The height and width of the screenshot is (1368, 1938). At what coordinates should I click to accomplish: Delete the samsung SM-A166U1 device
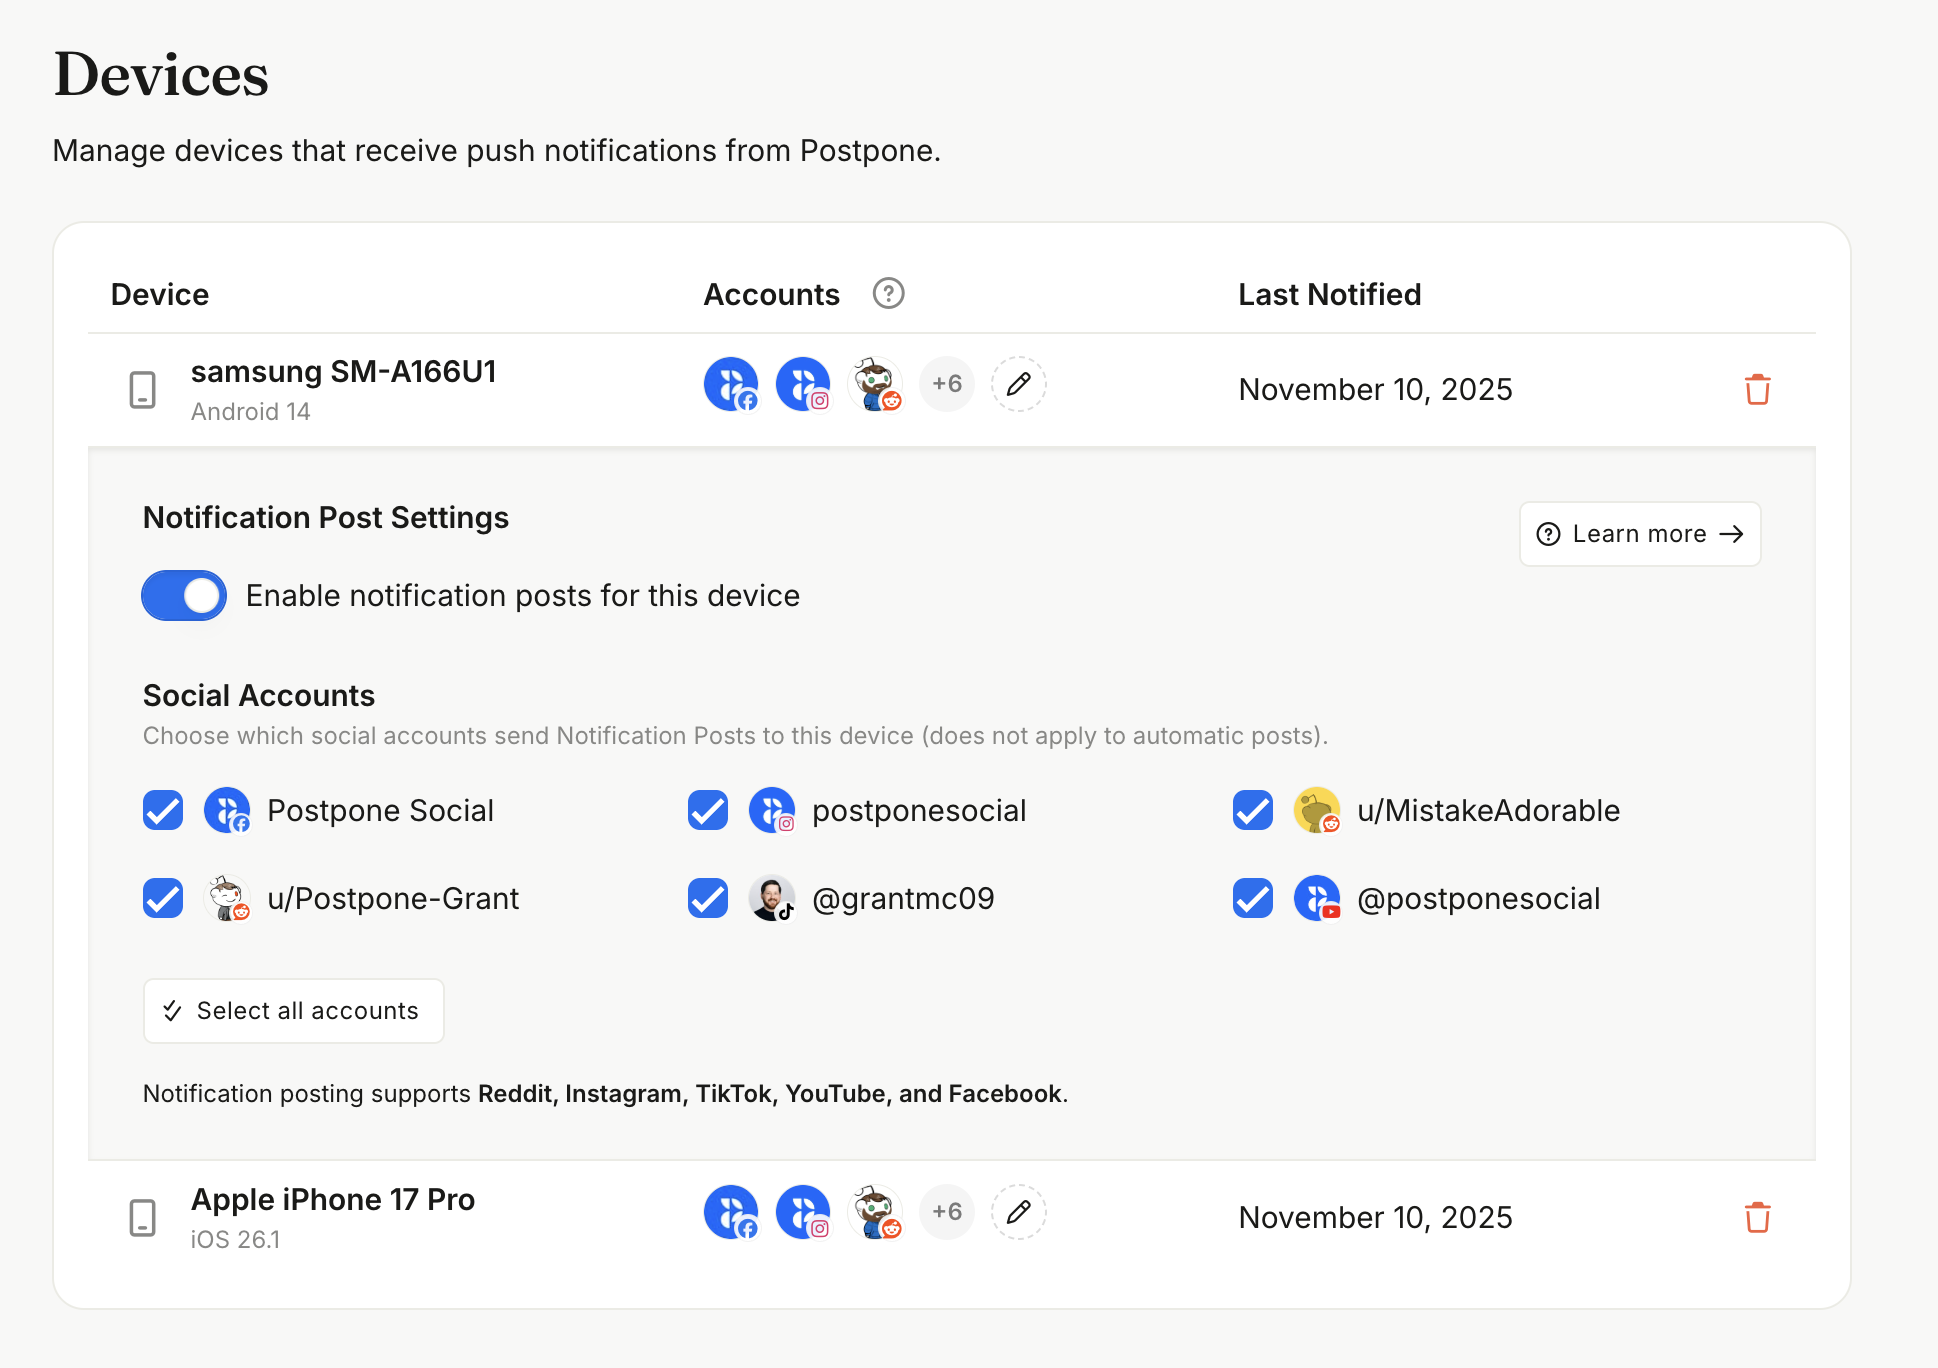pos(1757,389)
